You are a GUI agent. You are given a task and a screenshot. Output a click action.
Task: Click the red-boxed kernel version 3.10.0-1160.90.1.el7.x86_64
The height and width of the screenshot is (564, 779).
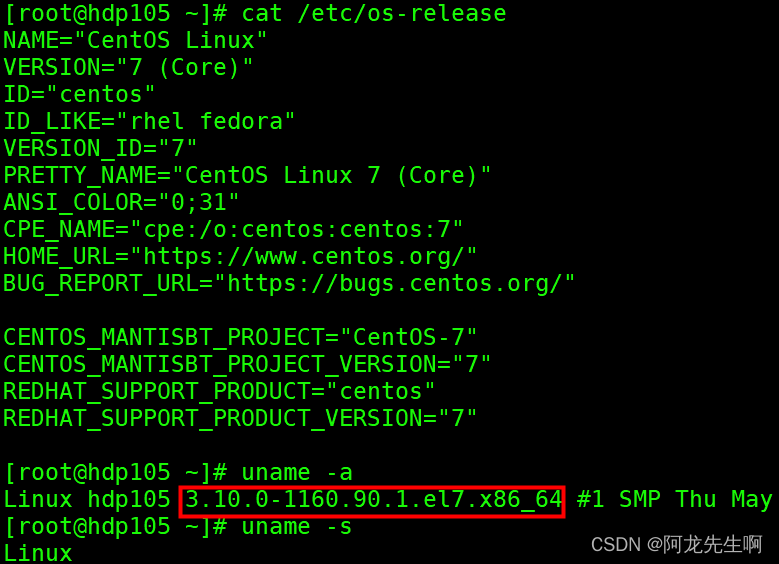click(373, 499)
